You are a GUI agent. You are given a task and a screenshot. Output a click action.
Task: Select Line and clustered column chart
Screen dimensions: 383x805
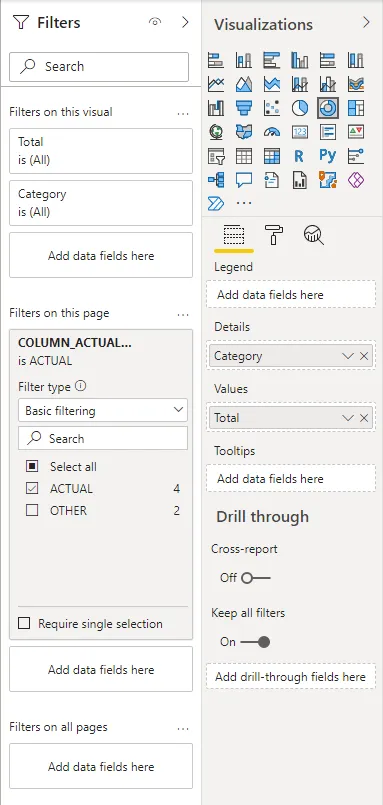pos(328,84)
